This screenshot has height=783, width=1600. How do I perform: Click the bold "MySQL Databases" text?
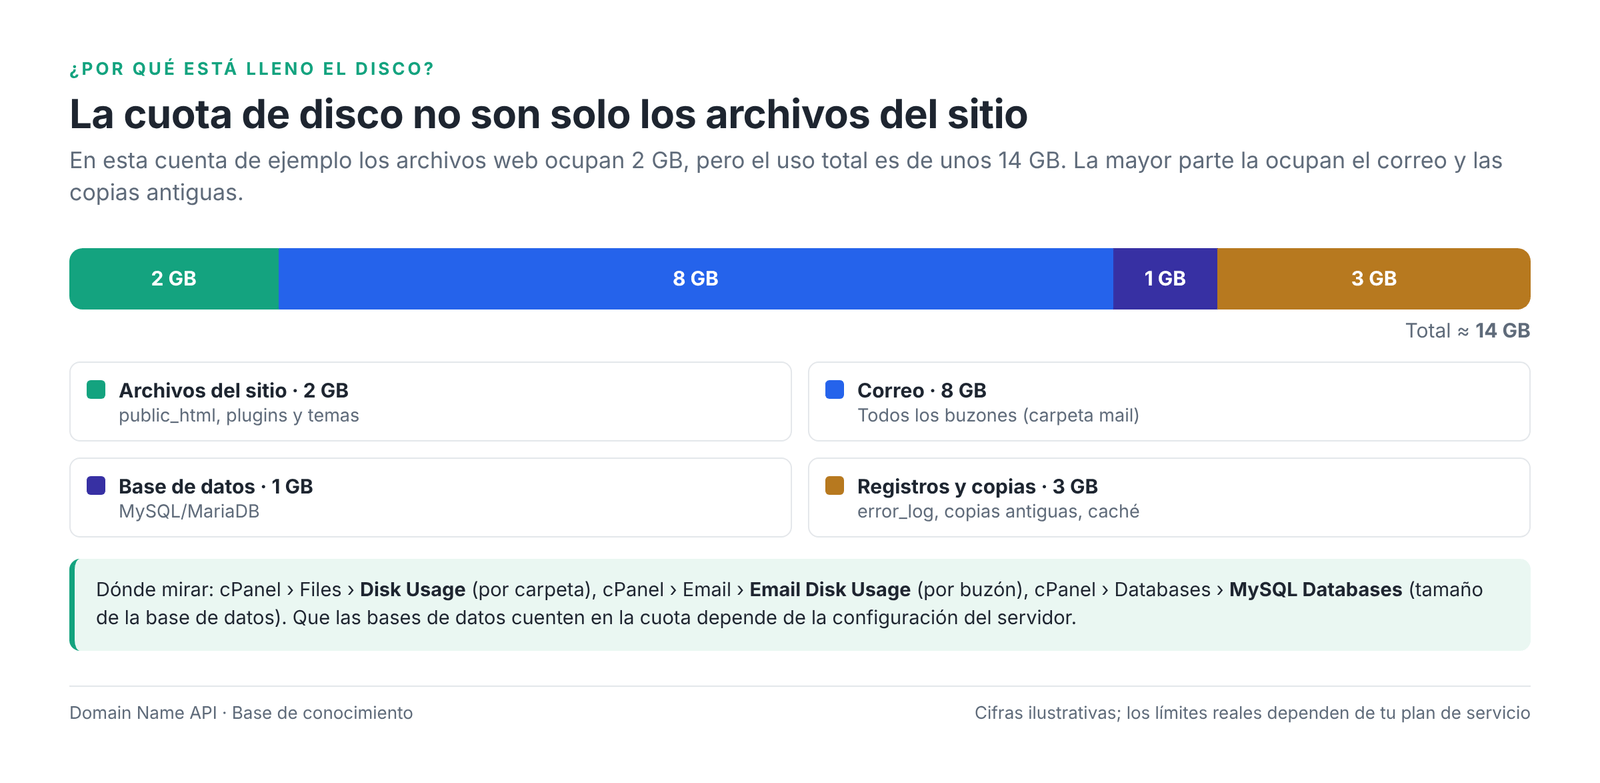point(1315,590)
